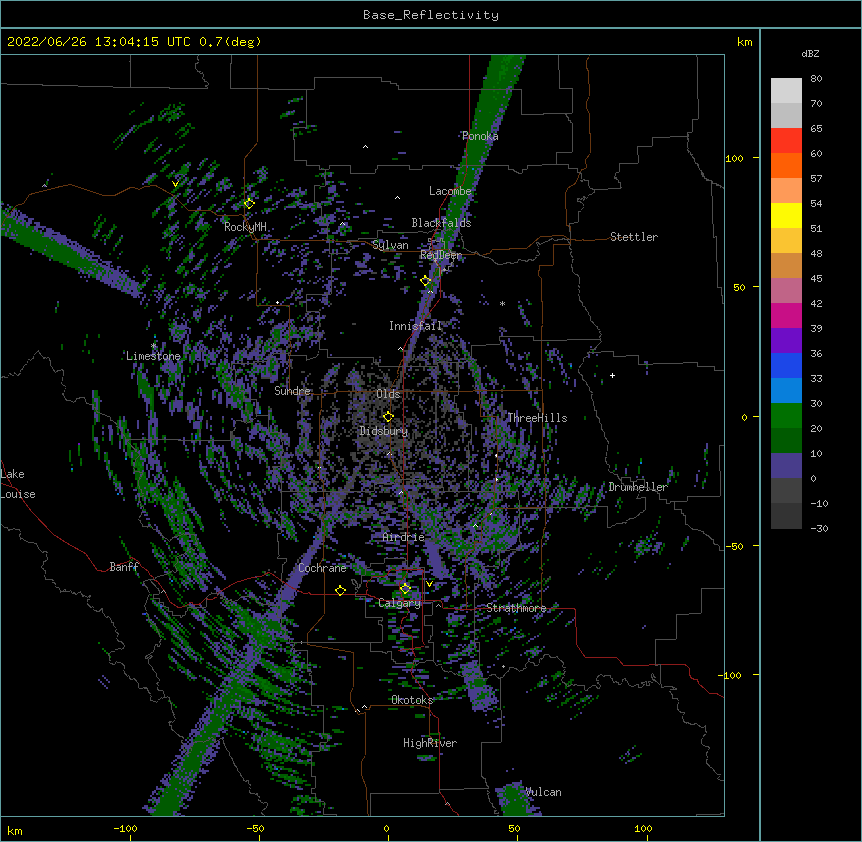
Task: Click the yellow marker above Calgary label
Action: (405, 589)
